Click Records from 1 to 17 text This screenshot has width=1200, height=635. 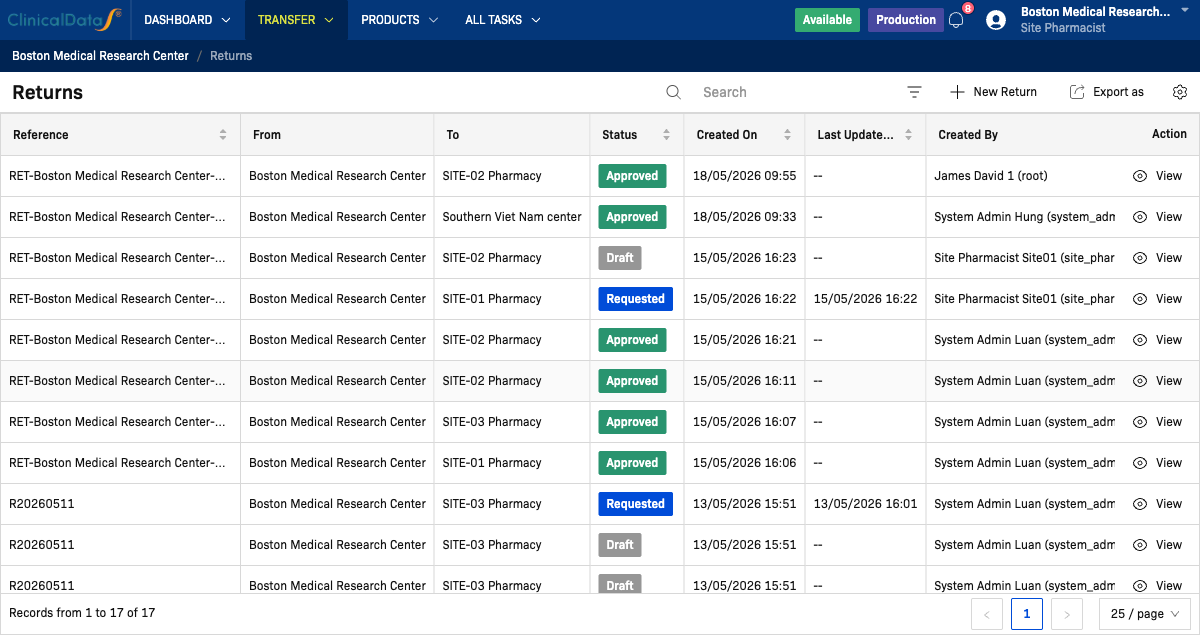(82, 613)
